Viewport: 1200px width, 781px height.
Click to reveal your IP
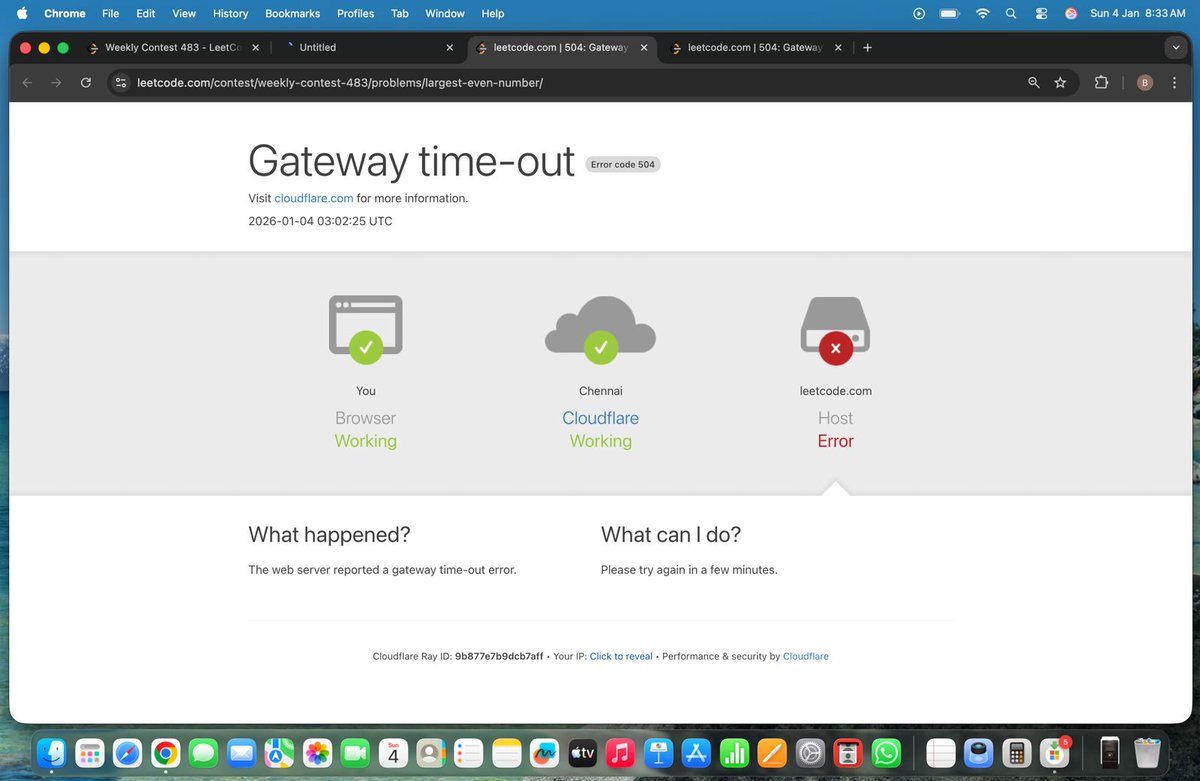[621, 656]
